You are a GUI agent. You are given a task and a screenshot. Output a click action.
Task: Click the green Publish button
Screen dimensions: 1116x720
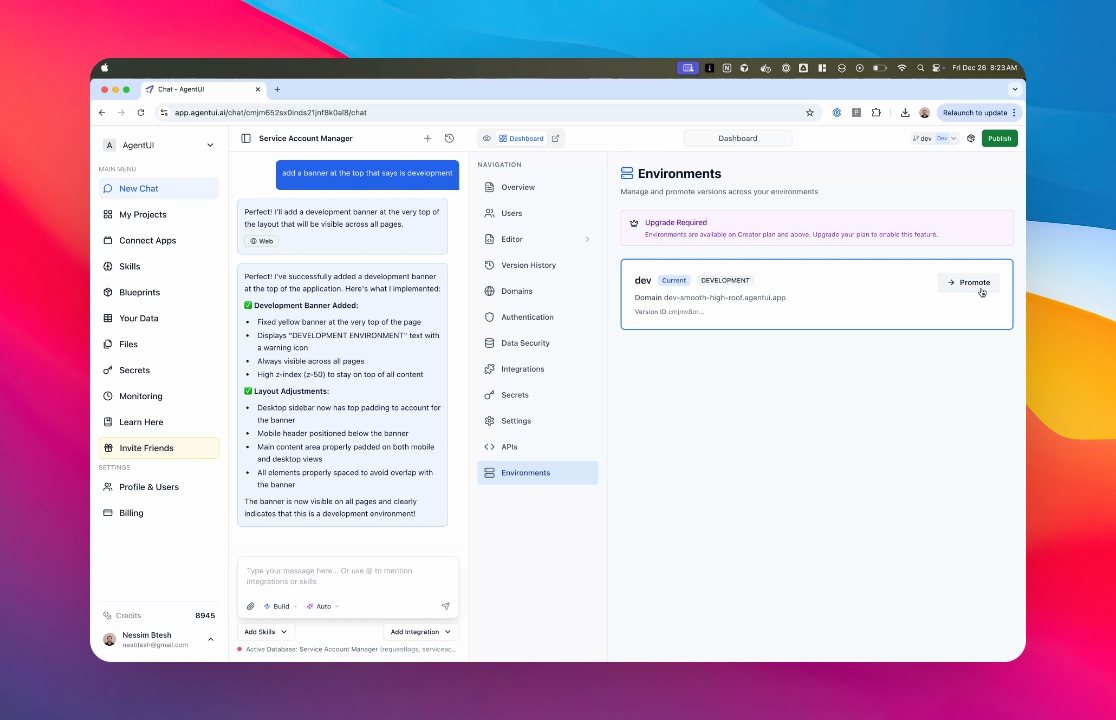[999, 139]
